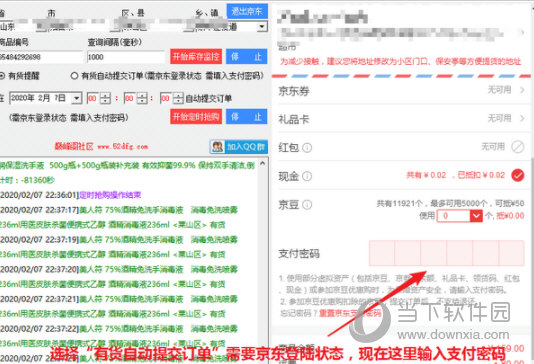Image resolution: width=534 pixels, height=364 pixels.
Task: Click the hour stepper of the timer
Action: (106, 98)
